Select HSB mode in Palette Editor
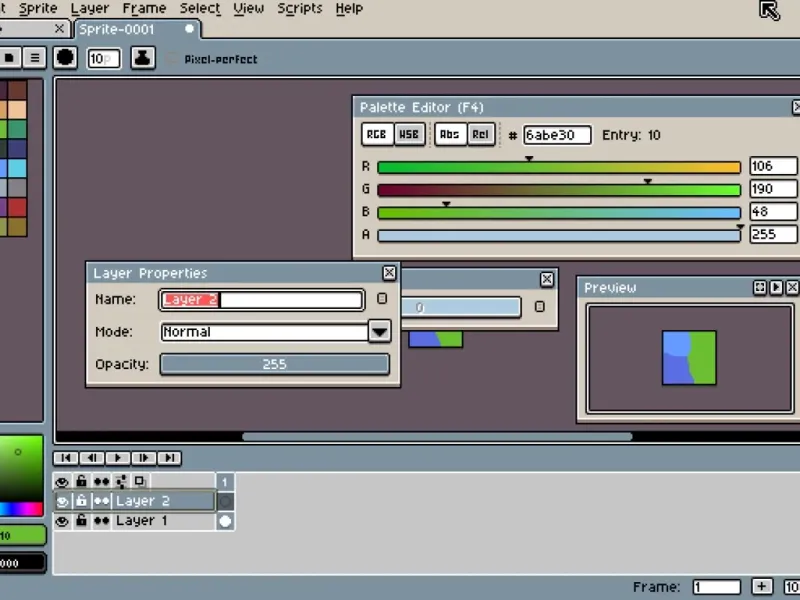This screenshot has height=600, width=800. (410, 134)
